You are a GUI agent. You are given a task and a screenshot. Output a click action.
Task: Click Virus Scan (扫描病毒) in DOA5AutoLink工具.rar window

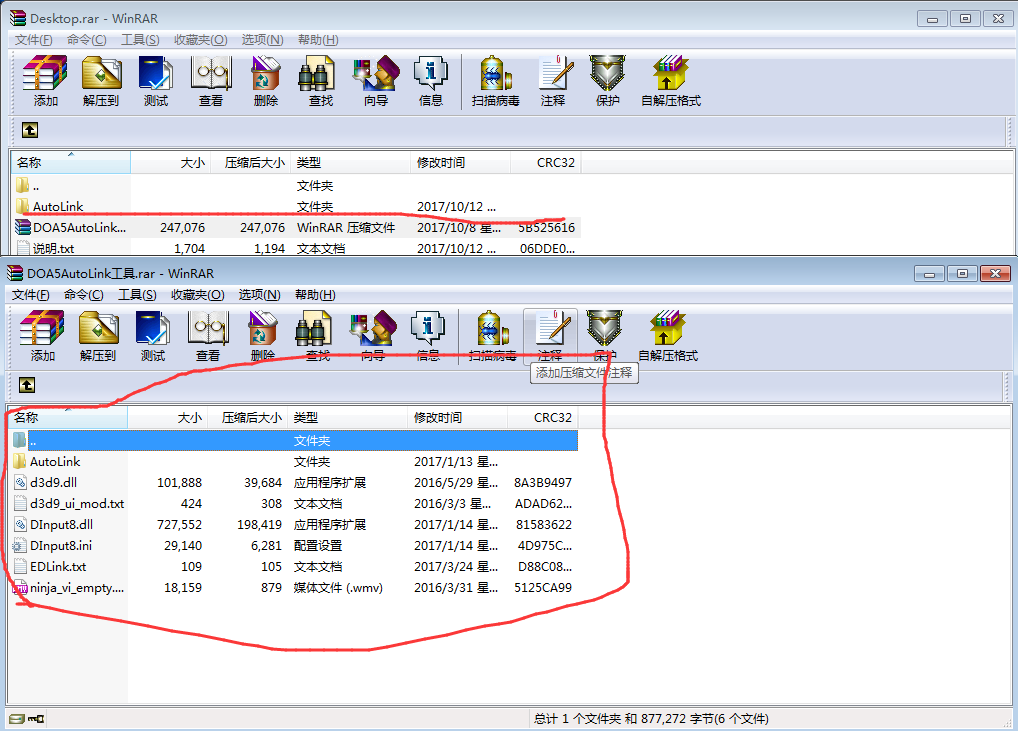pyautogui.click(x=493, y=336)
